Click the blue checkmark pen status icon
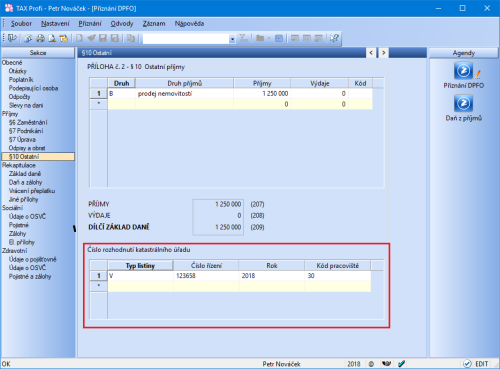500x369 pixels. point(402,364)
